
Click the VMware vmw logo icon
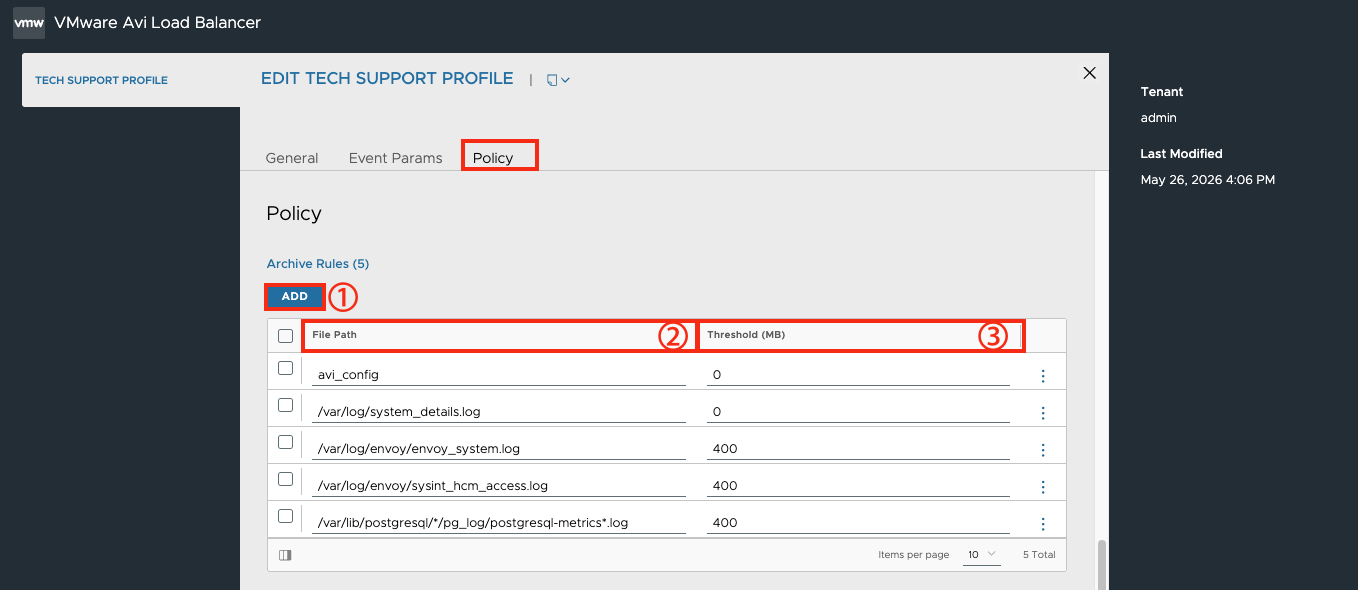(x=29, y=22)
